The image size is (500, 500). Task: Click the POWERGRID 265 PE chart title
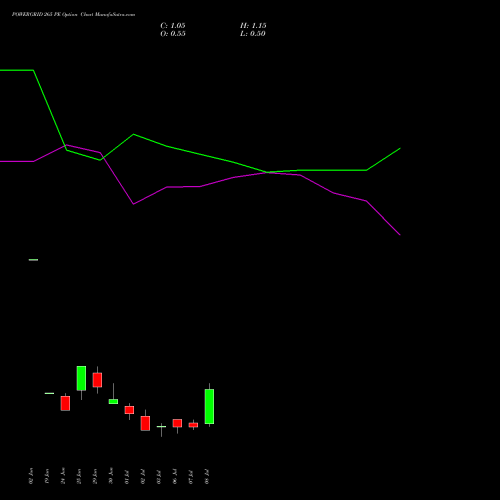point(73,15)
